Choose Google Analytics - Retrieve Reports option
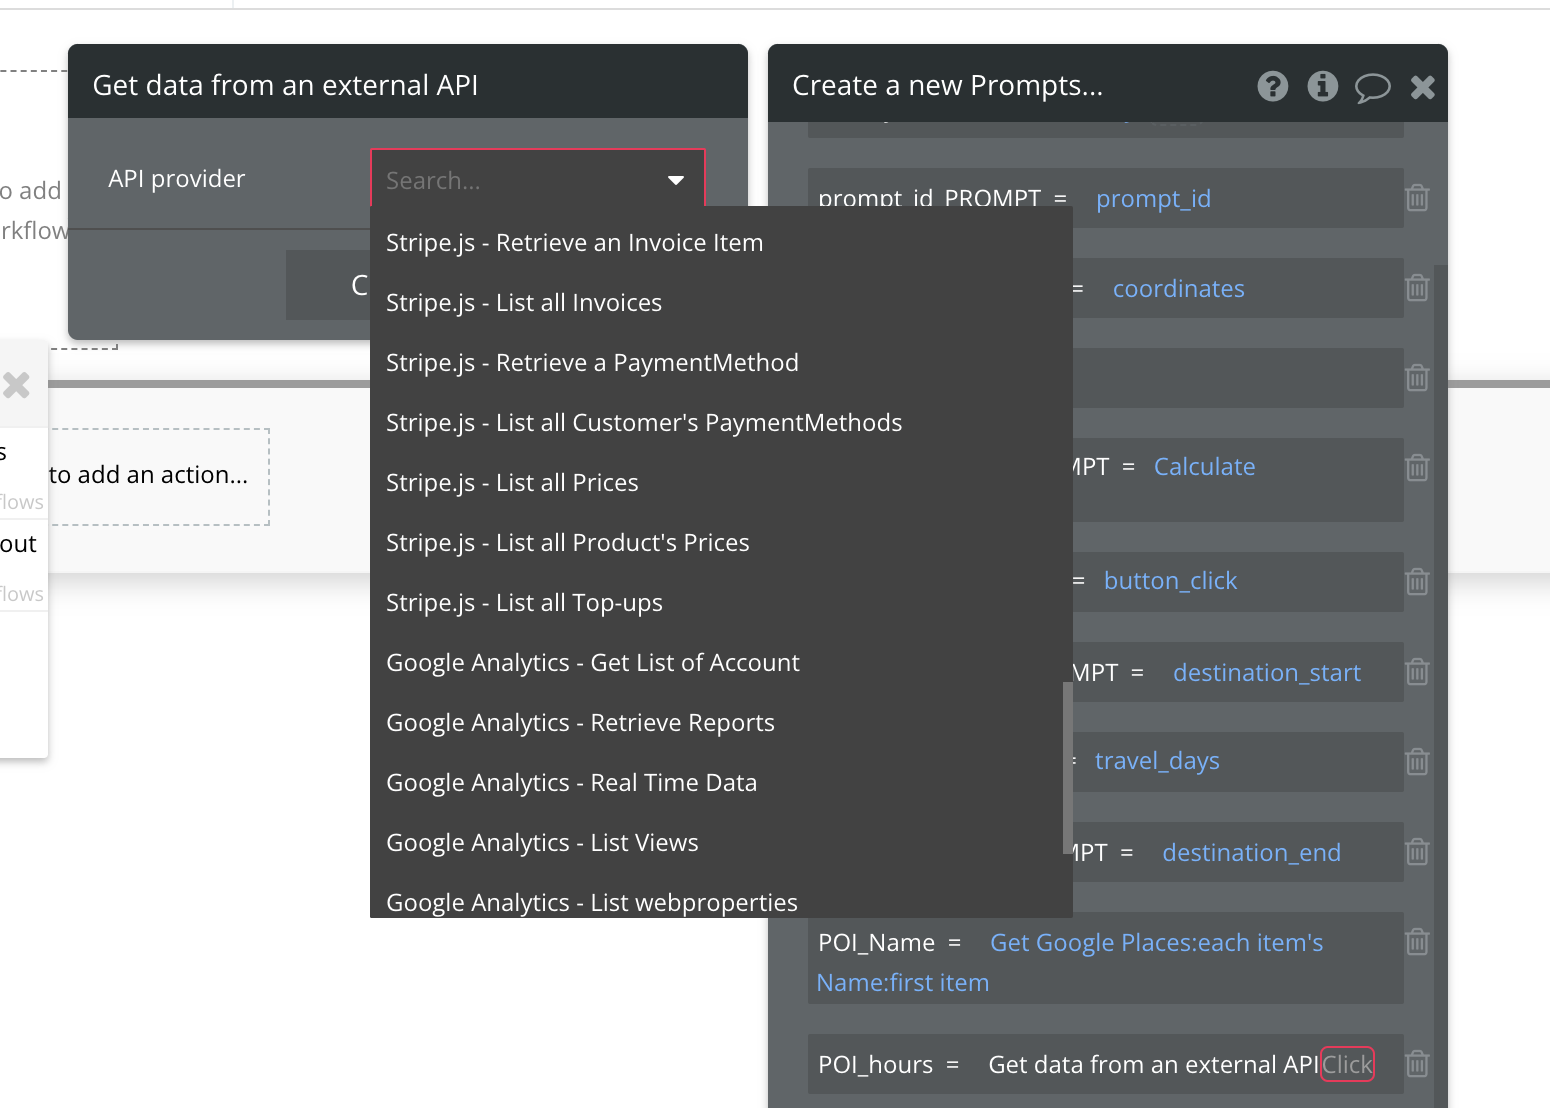This screenshot has height=1108, width=1550. point(580,723)
